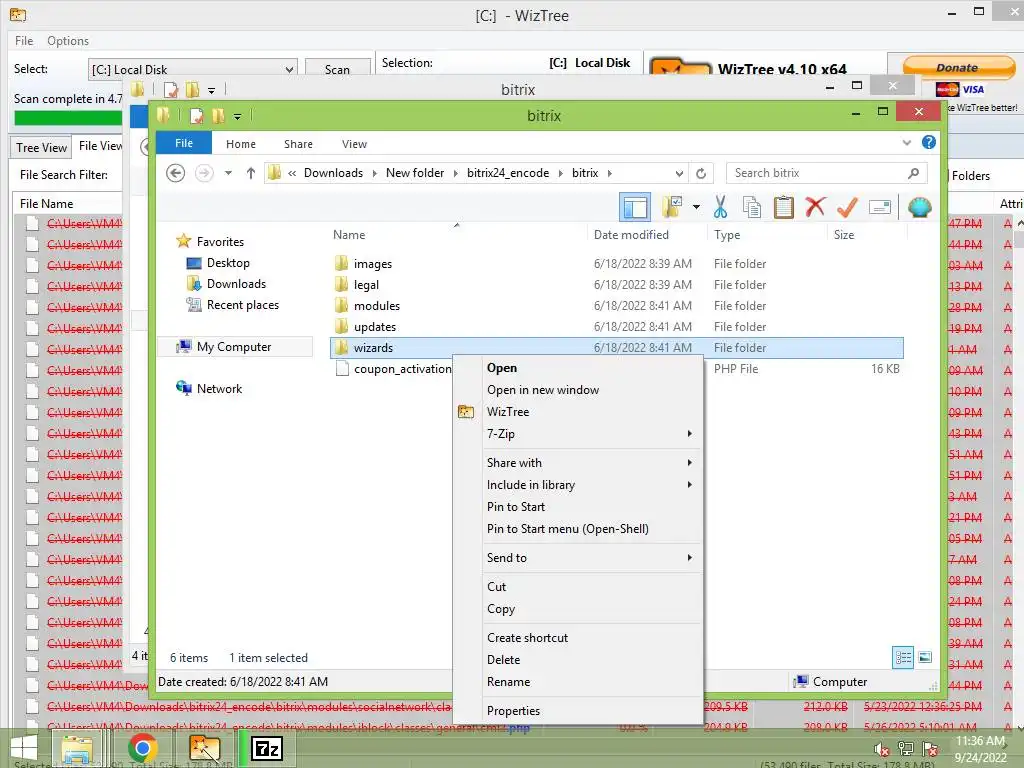Expand the ribbon with chevron
The height and width of the screenshot is (768, 1024).
pyautogui.click(x=906, y=142)
